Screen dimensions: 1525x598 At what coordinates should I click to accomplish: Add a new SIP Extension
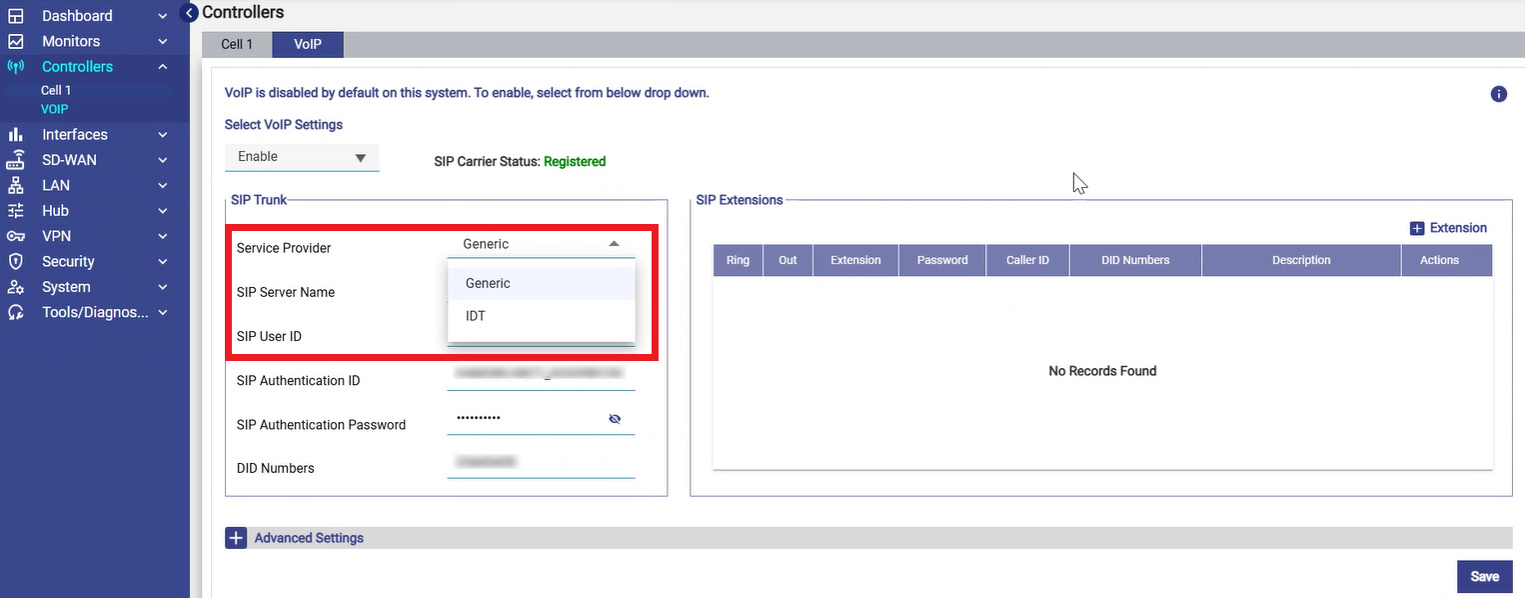1448,228
